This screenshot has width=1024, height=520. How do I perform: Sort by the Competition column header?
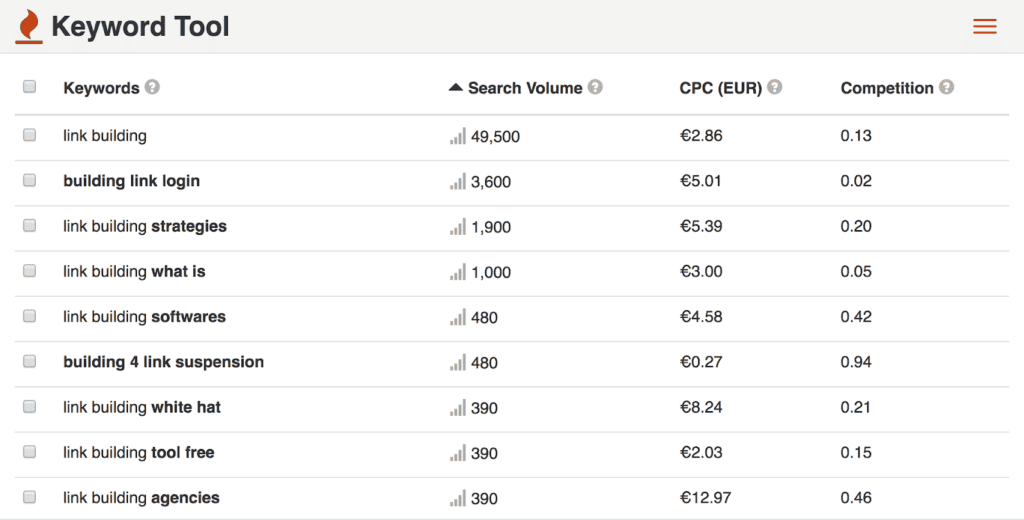click(887, 88)
